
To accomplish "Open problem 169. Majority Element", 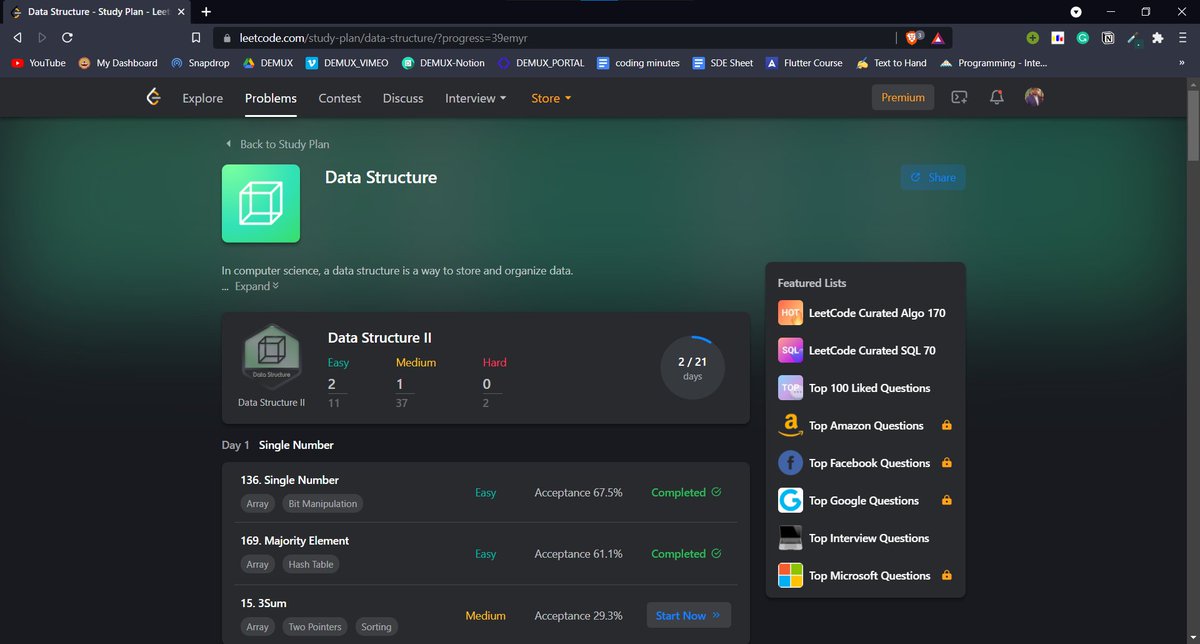I will [295, 541].
